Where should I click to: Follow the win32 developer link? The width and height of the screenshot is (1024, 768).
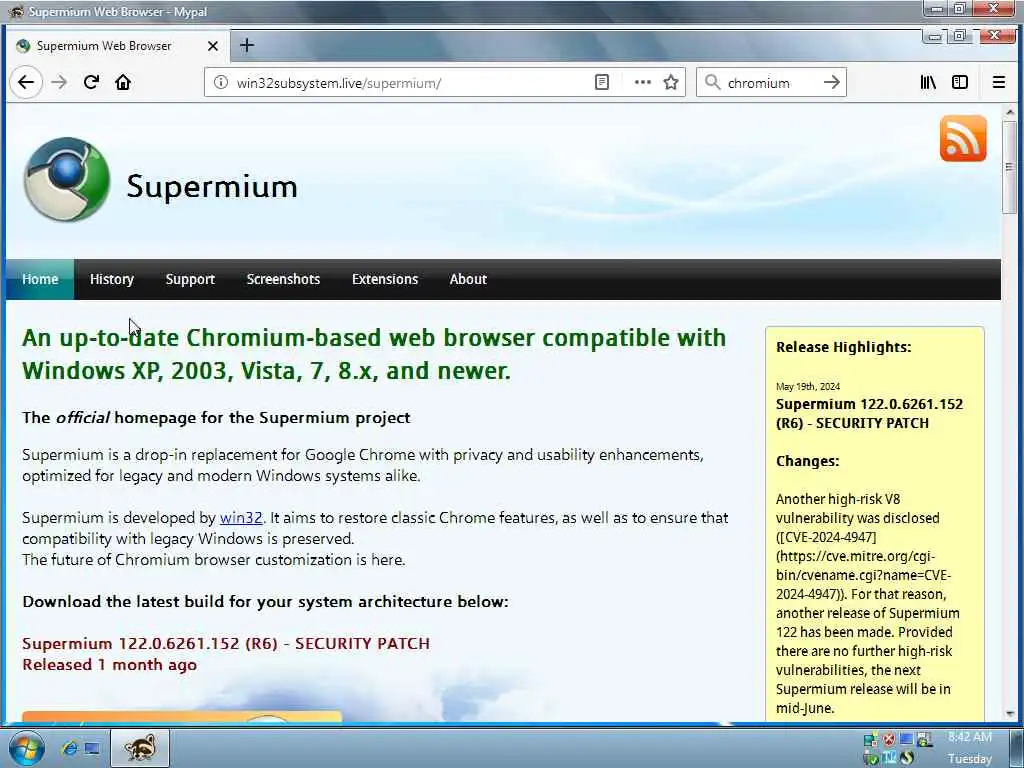pos(241,518)
